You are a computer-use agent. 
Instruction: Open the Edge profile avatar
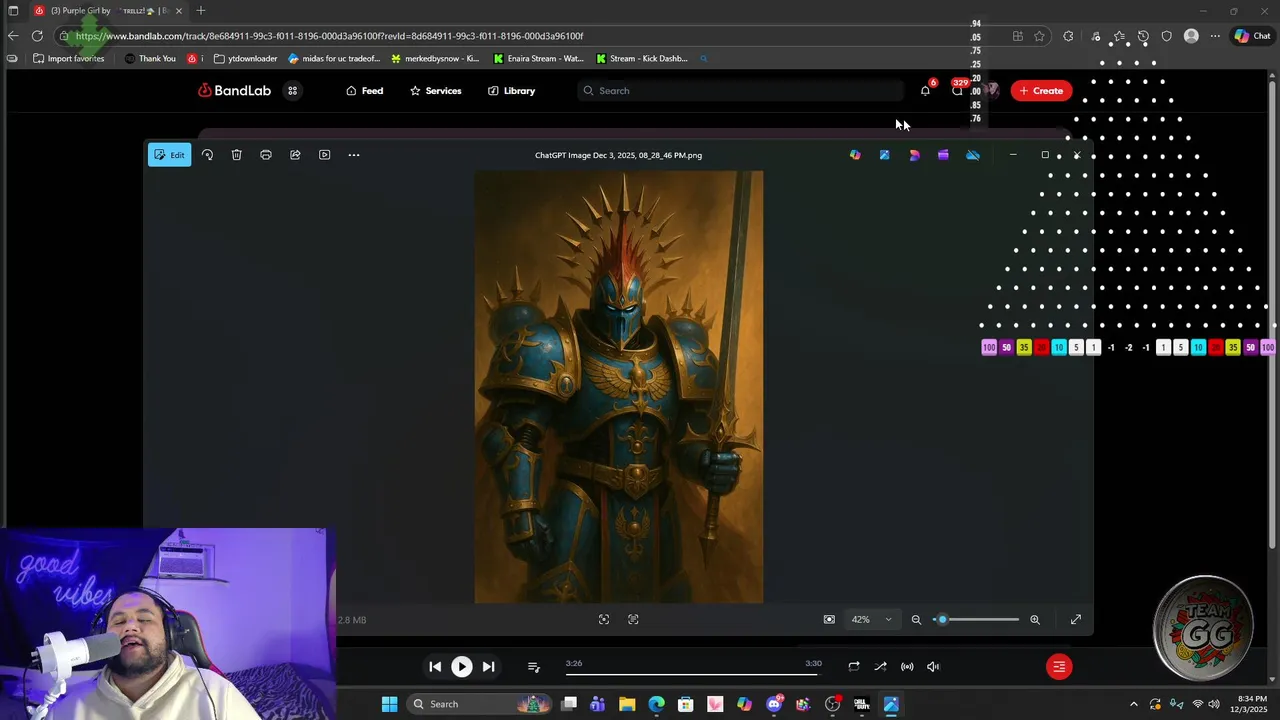pos(1191,36)
